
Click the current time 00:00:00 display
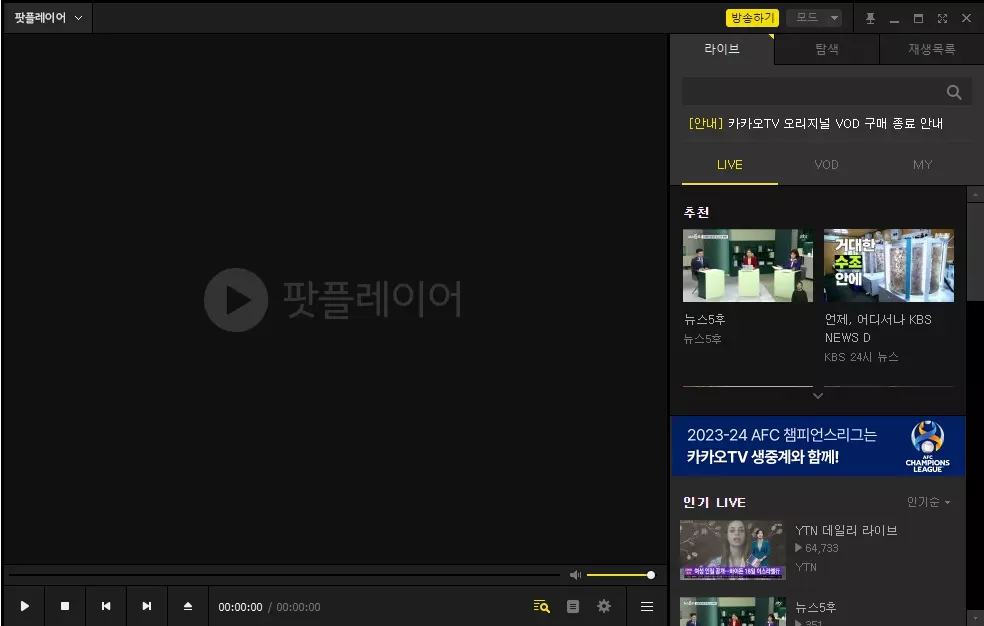[x=240, y=607]
